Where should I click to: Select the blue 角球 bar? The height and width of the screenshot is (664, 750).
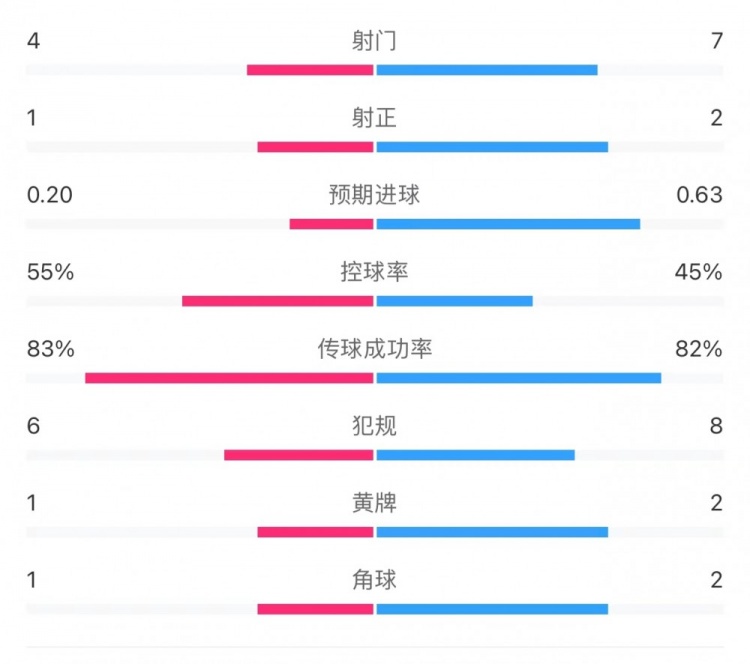coord(492,608)
